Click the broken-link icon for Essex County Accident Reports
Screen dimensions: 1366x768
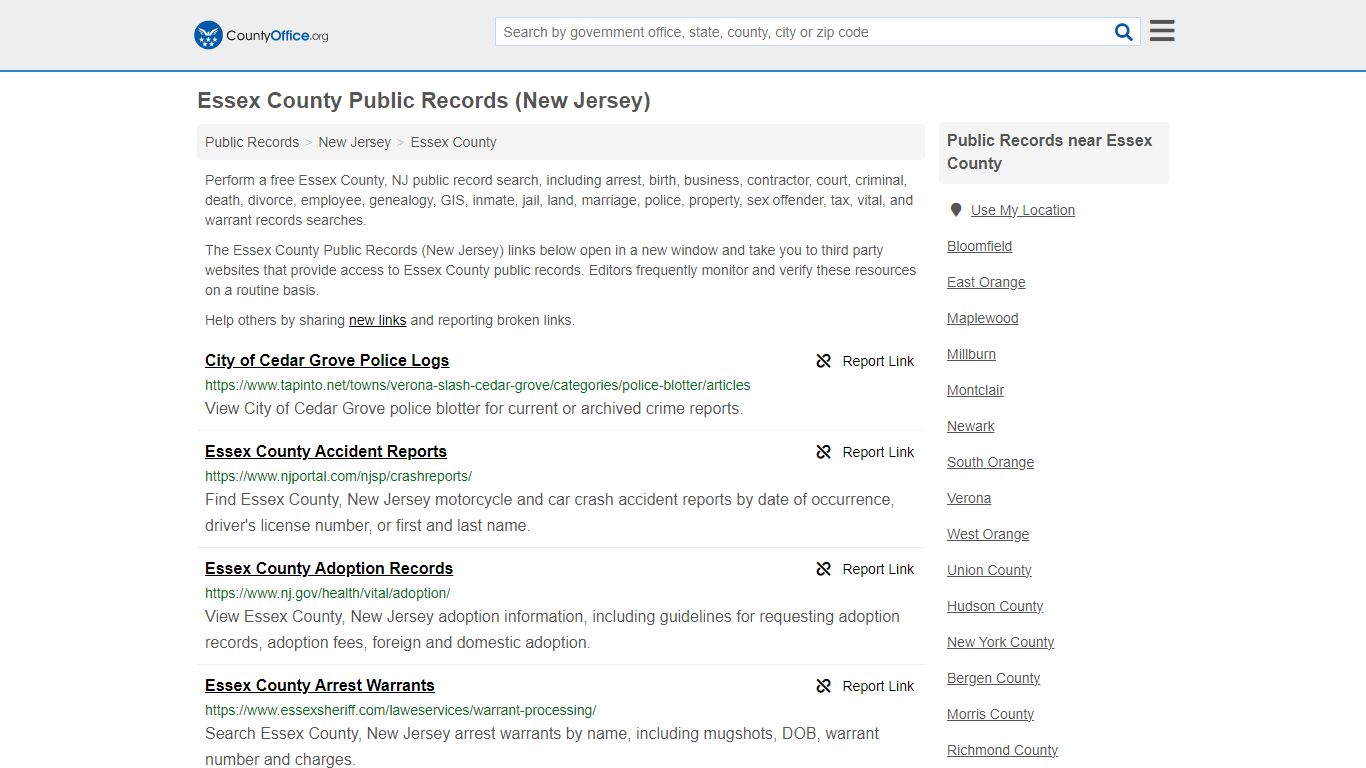824,452
